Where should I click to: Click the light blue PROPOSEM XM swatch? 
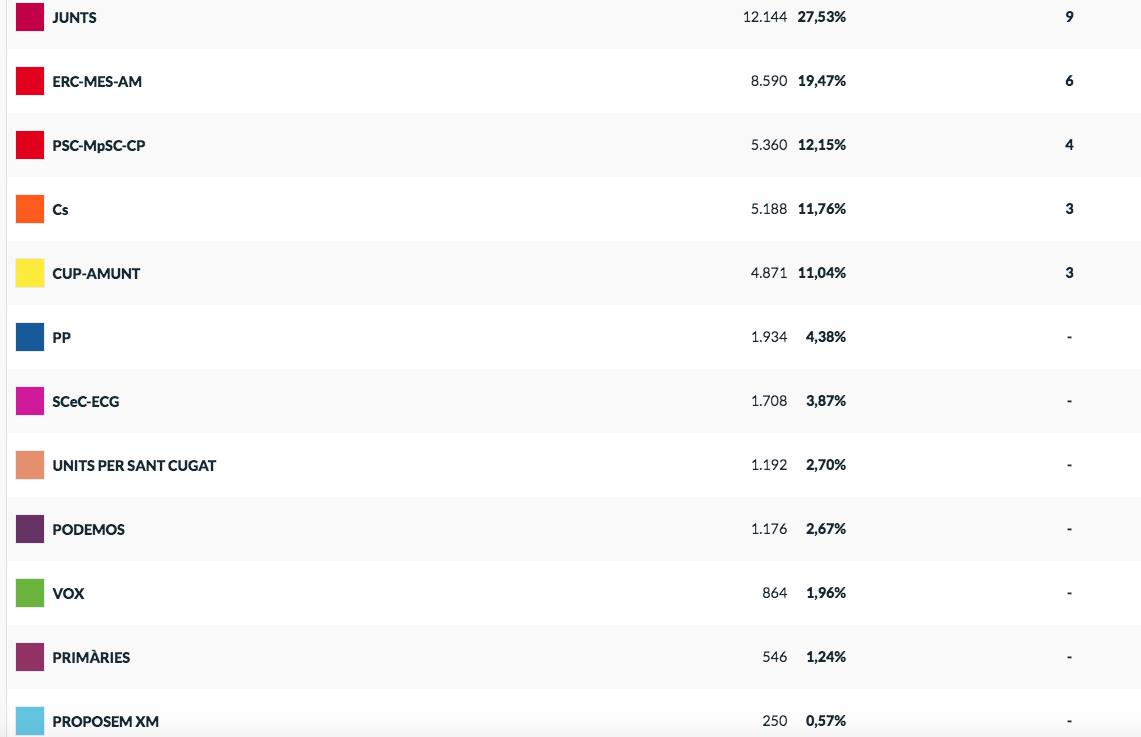(30, 721)
